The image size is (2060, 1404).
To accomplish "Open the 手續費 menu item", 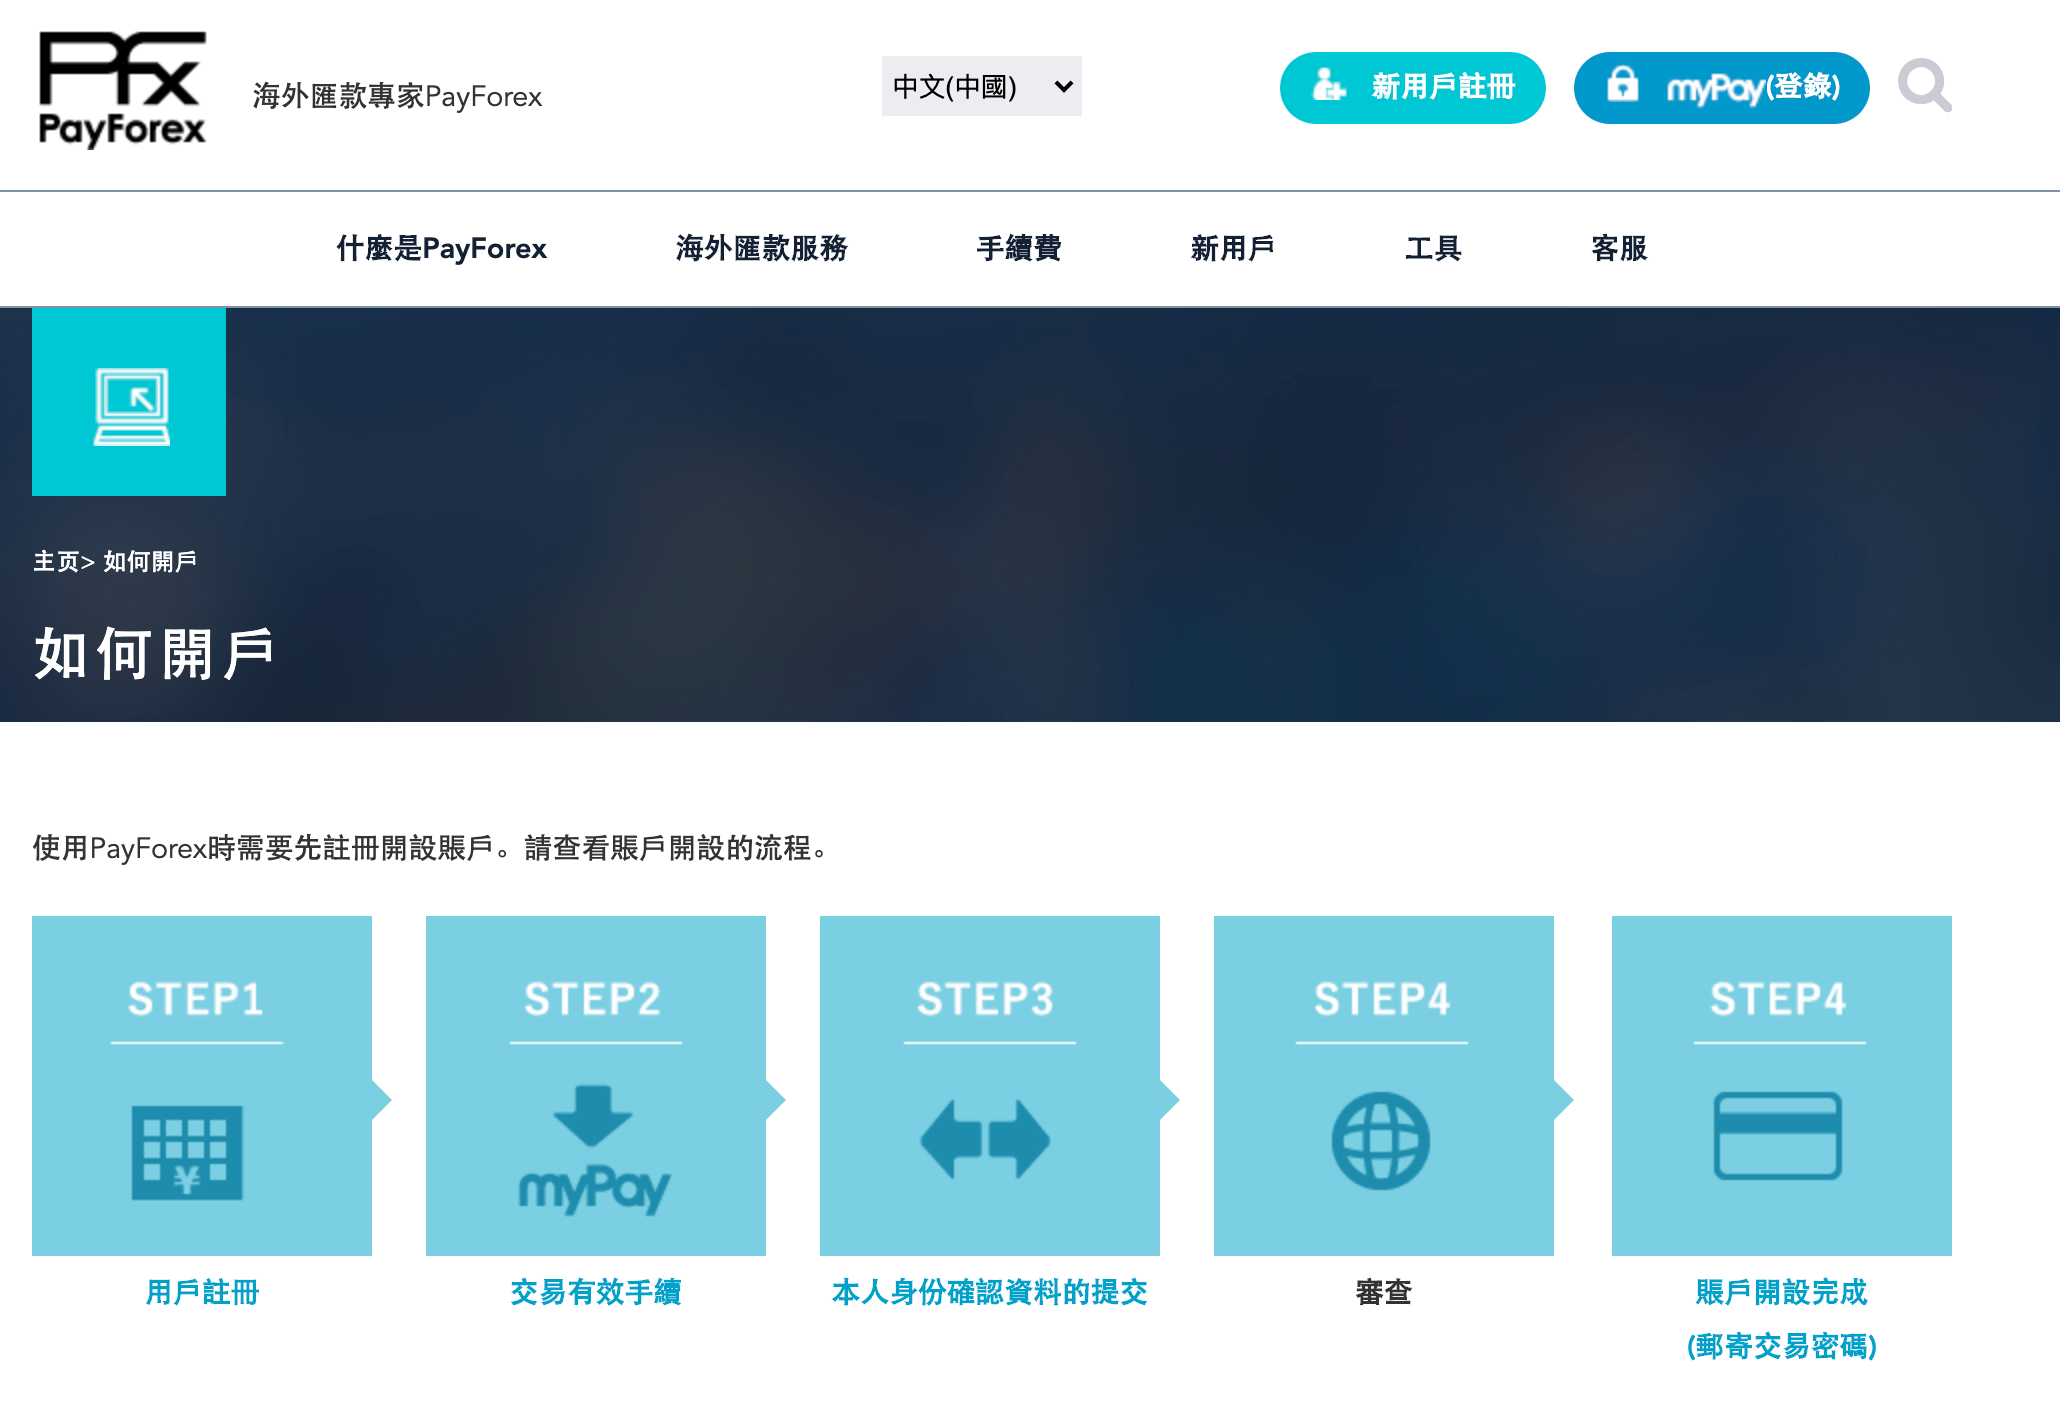I will (1019, 248).
